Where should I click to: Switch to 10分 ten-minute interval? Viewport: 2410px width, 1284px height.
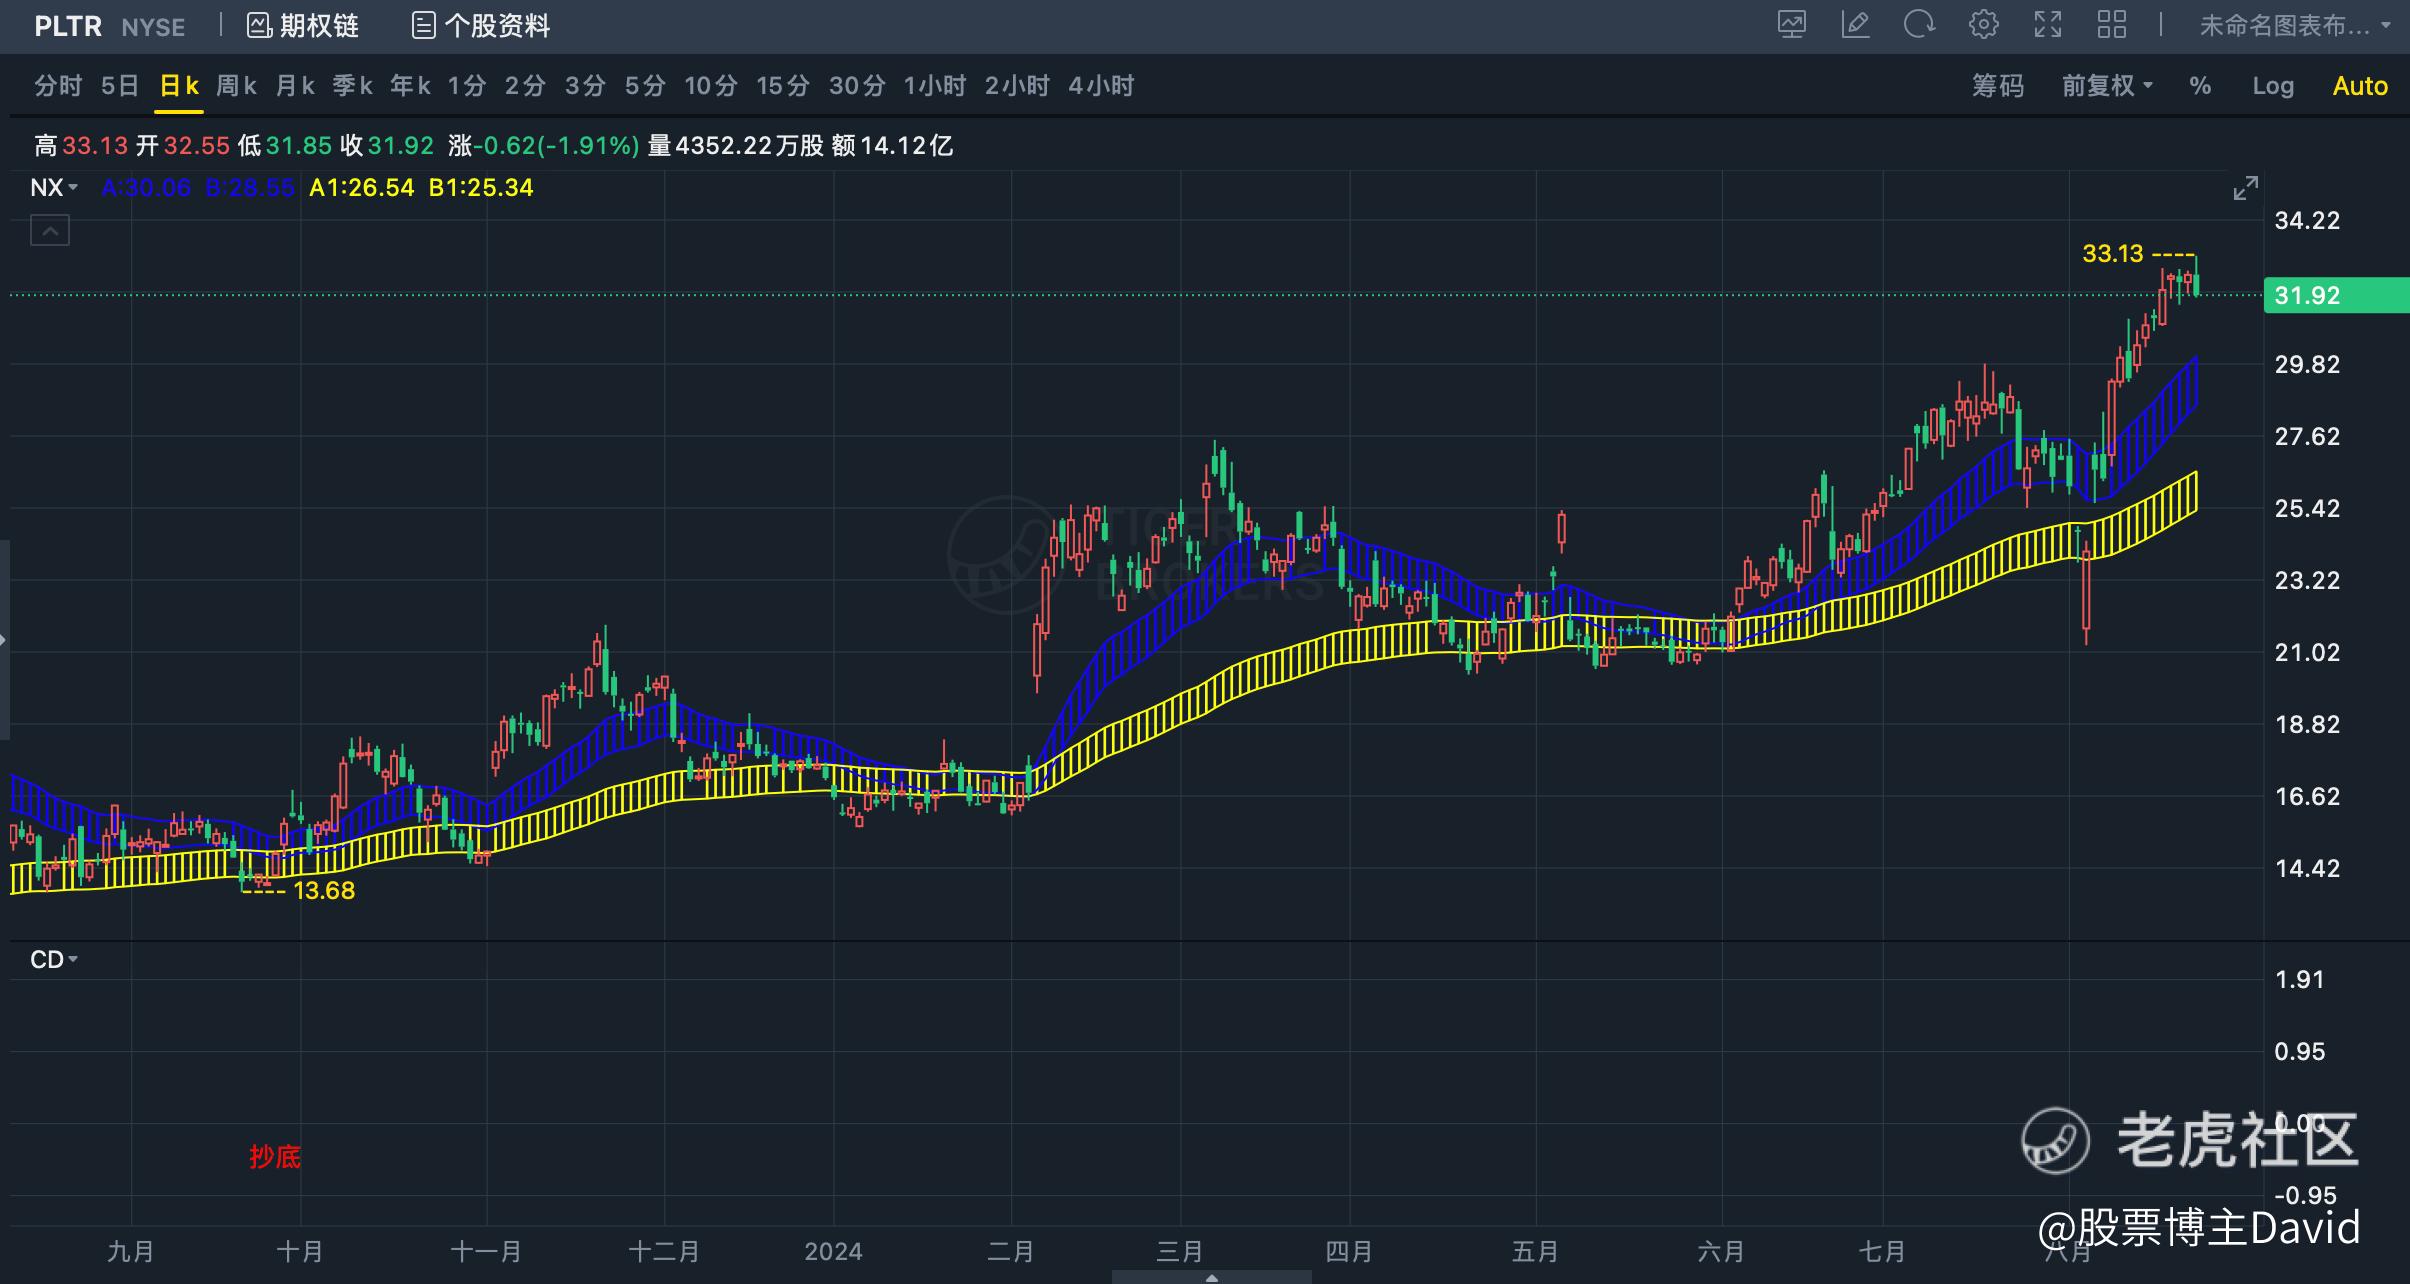click(711, 86)
